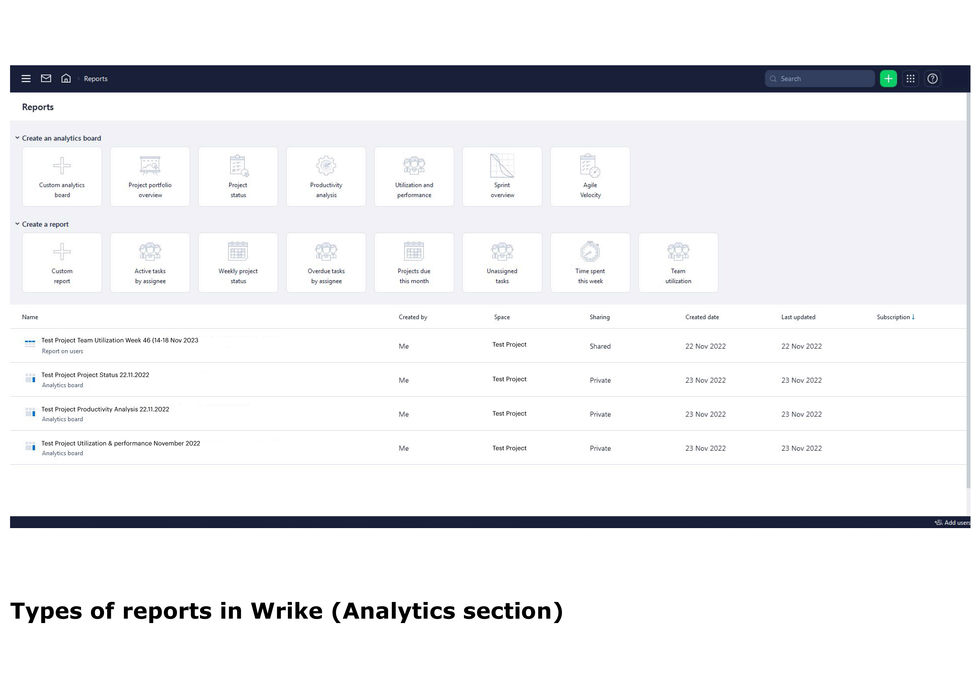The height and width of the screenshot is (692, 980).
Task: Click '22 Nov 2022' created date cell
Action: tap(705, 346)
